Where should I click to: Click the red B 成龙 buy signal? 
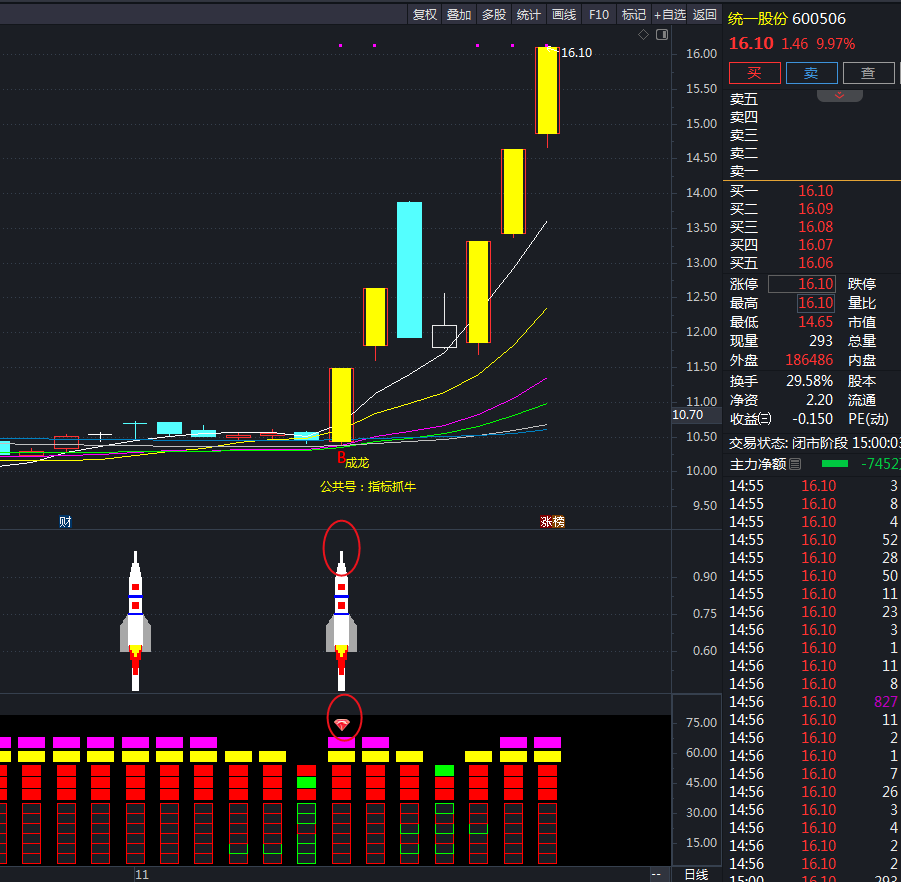[x=353, y=460]
